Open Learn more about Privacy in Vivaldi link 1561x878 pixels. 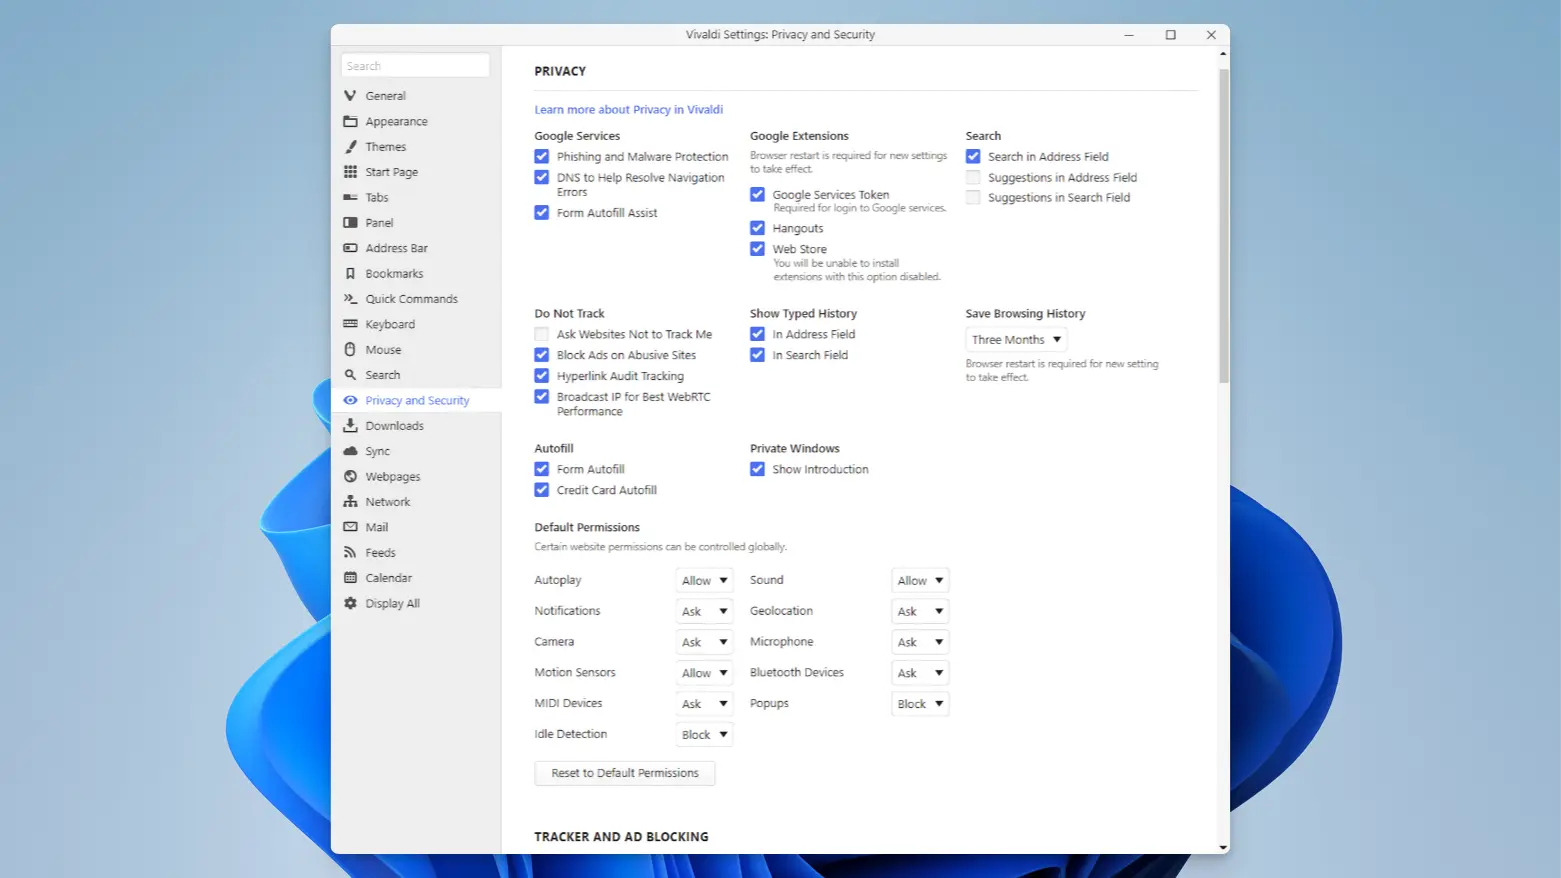(x=628, y=109)
